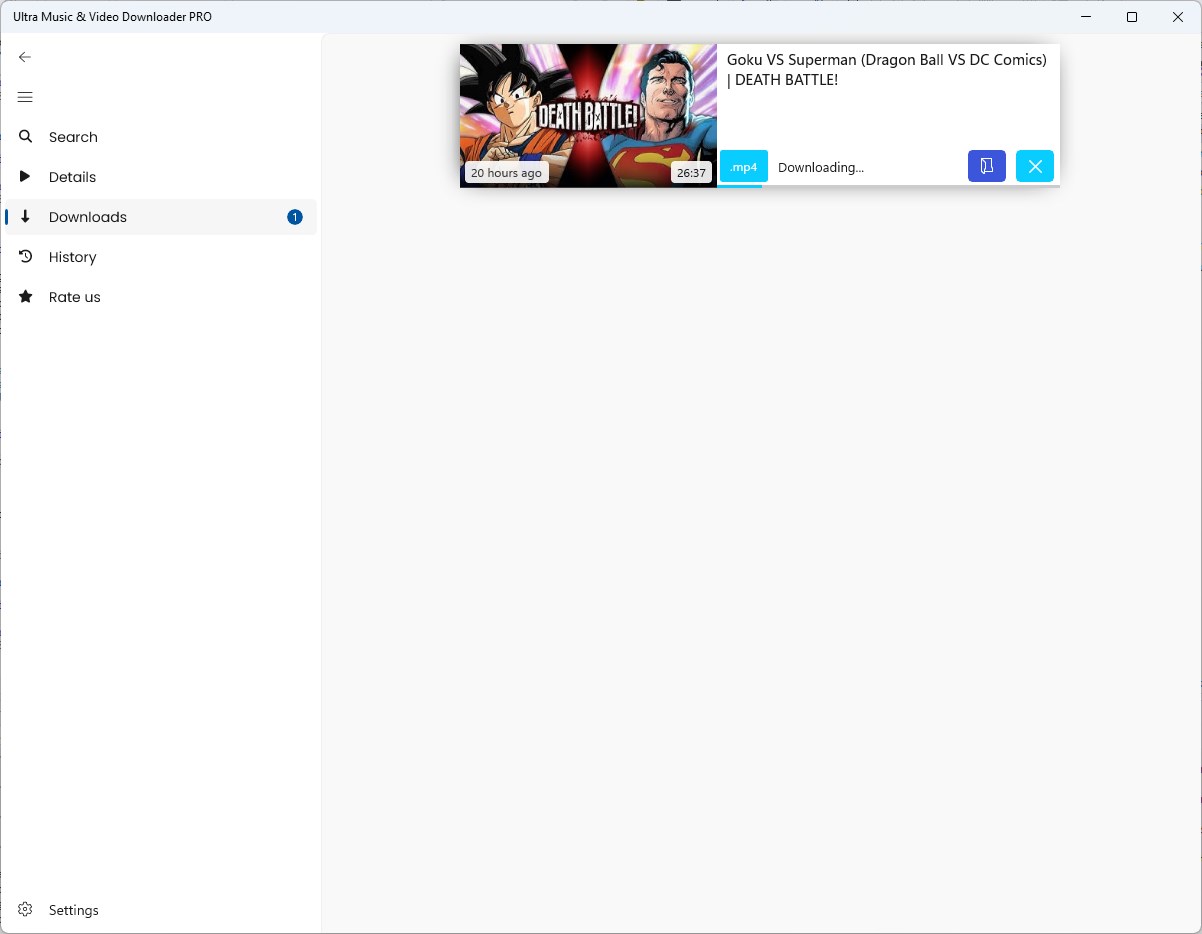Minimize the Ultra Music Downloader window
The height and width of the screenshot is (934, 1202).
point(1087,17)
